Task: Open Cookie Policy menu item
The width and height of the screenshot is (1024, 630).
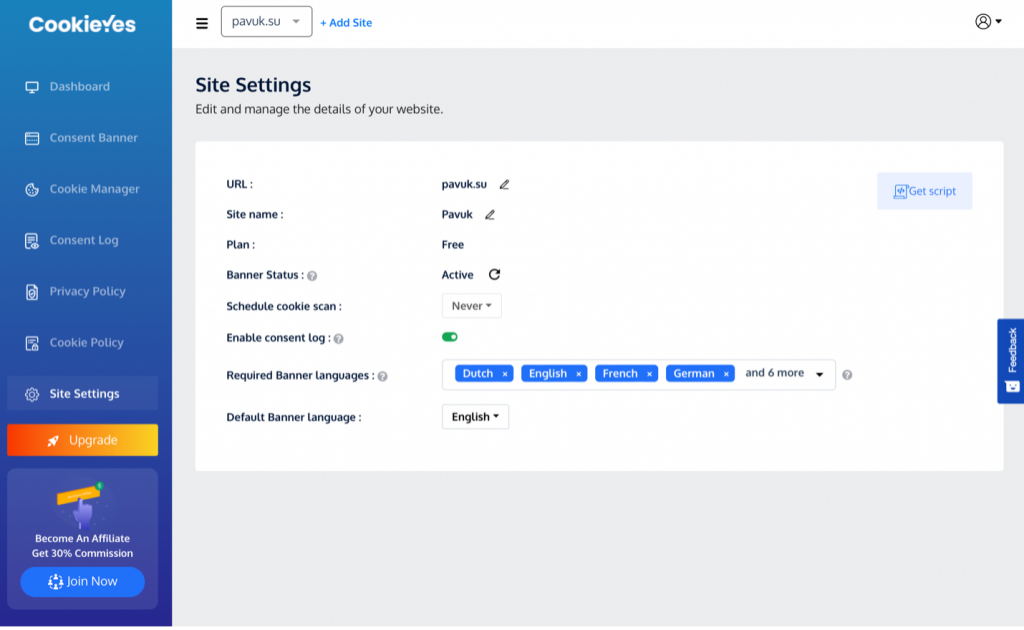Action: pos(82,343)
